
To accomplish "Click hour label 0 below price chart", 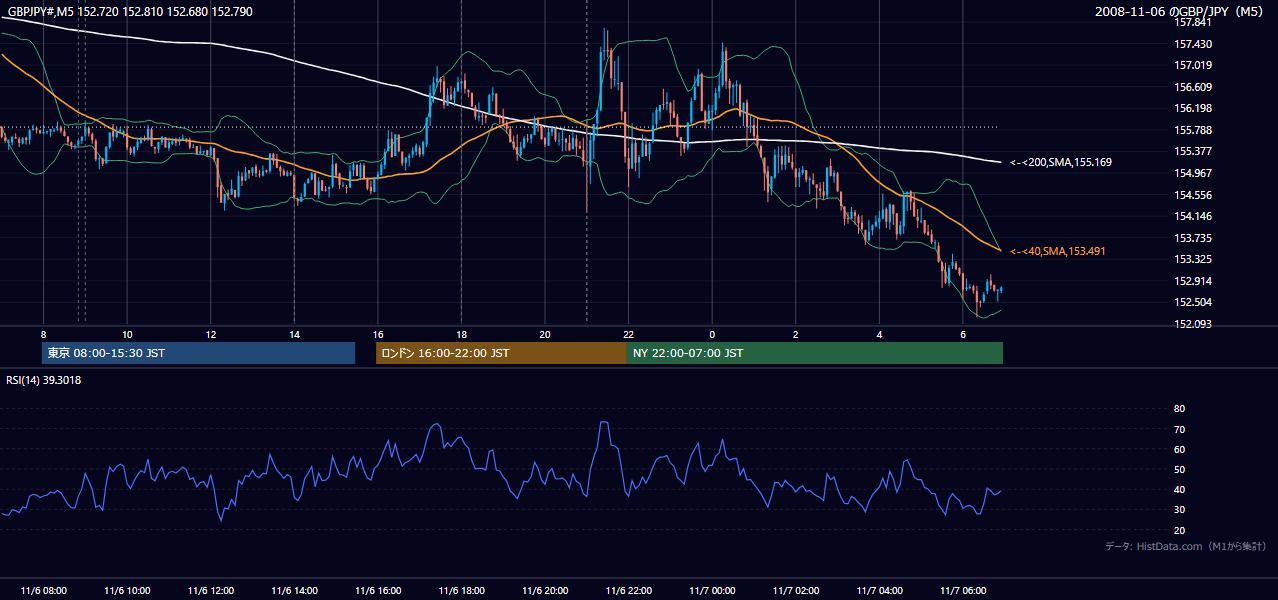I will click(x=712, y=333).
